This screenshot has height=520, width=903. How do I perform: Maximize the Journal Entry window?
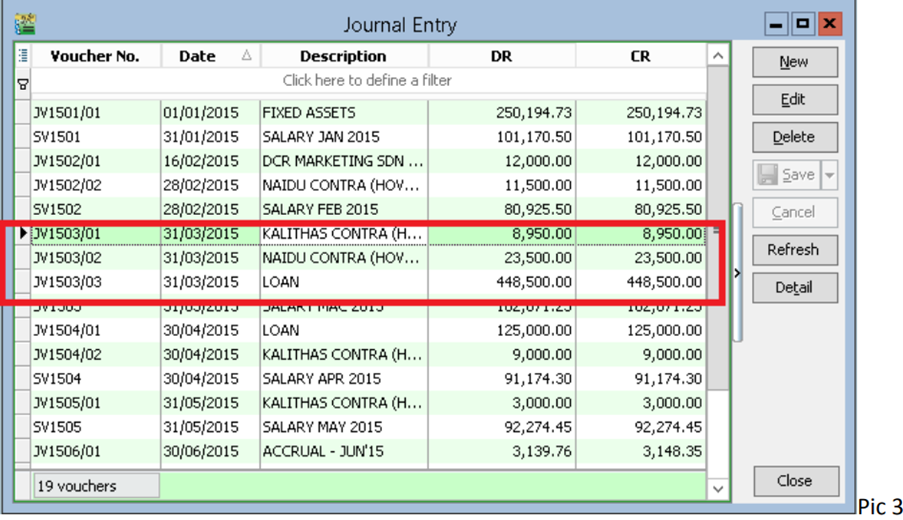[x=803, y=24]
